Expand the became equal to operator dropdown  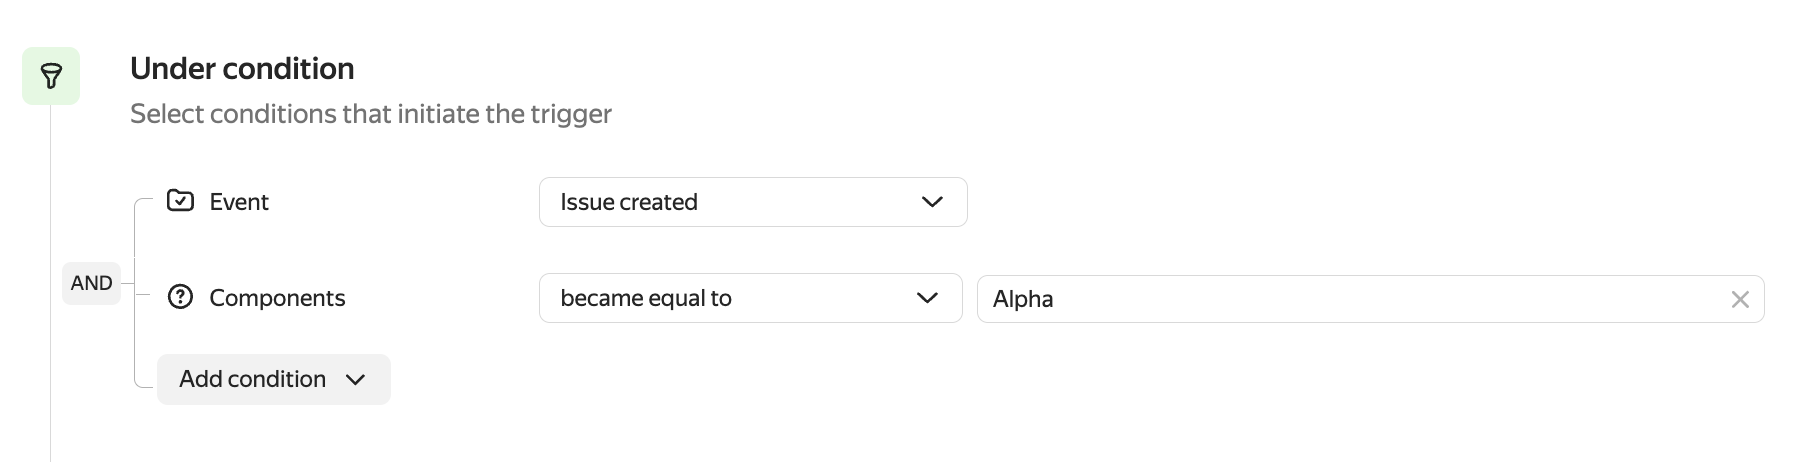750,298
